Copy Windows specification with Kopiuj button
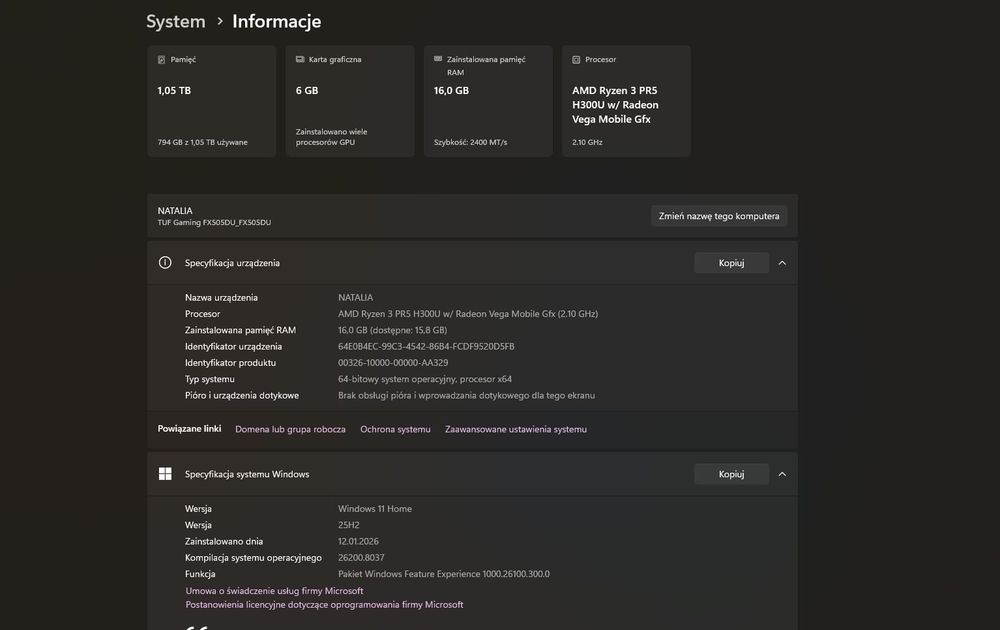This screenshot has height=630, width=1000. (732, 474)
